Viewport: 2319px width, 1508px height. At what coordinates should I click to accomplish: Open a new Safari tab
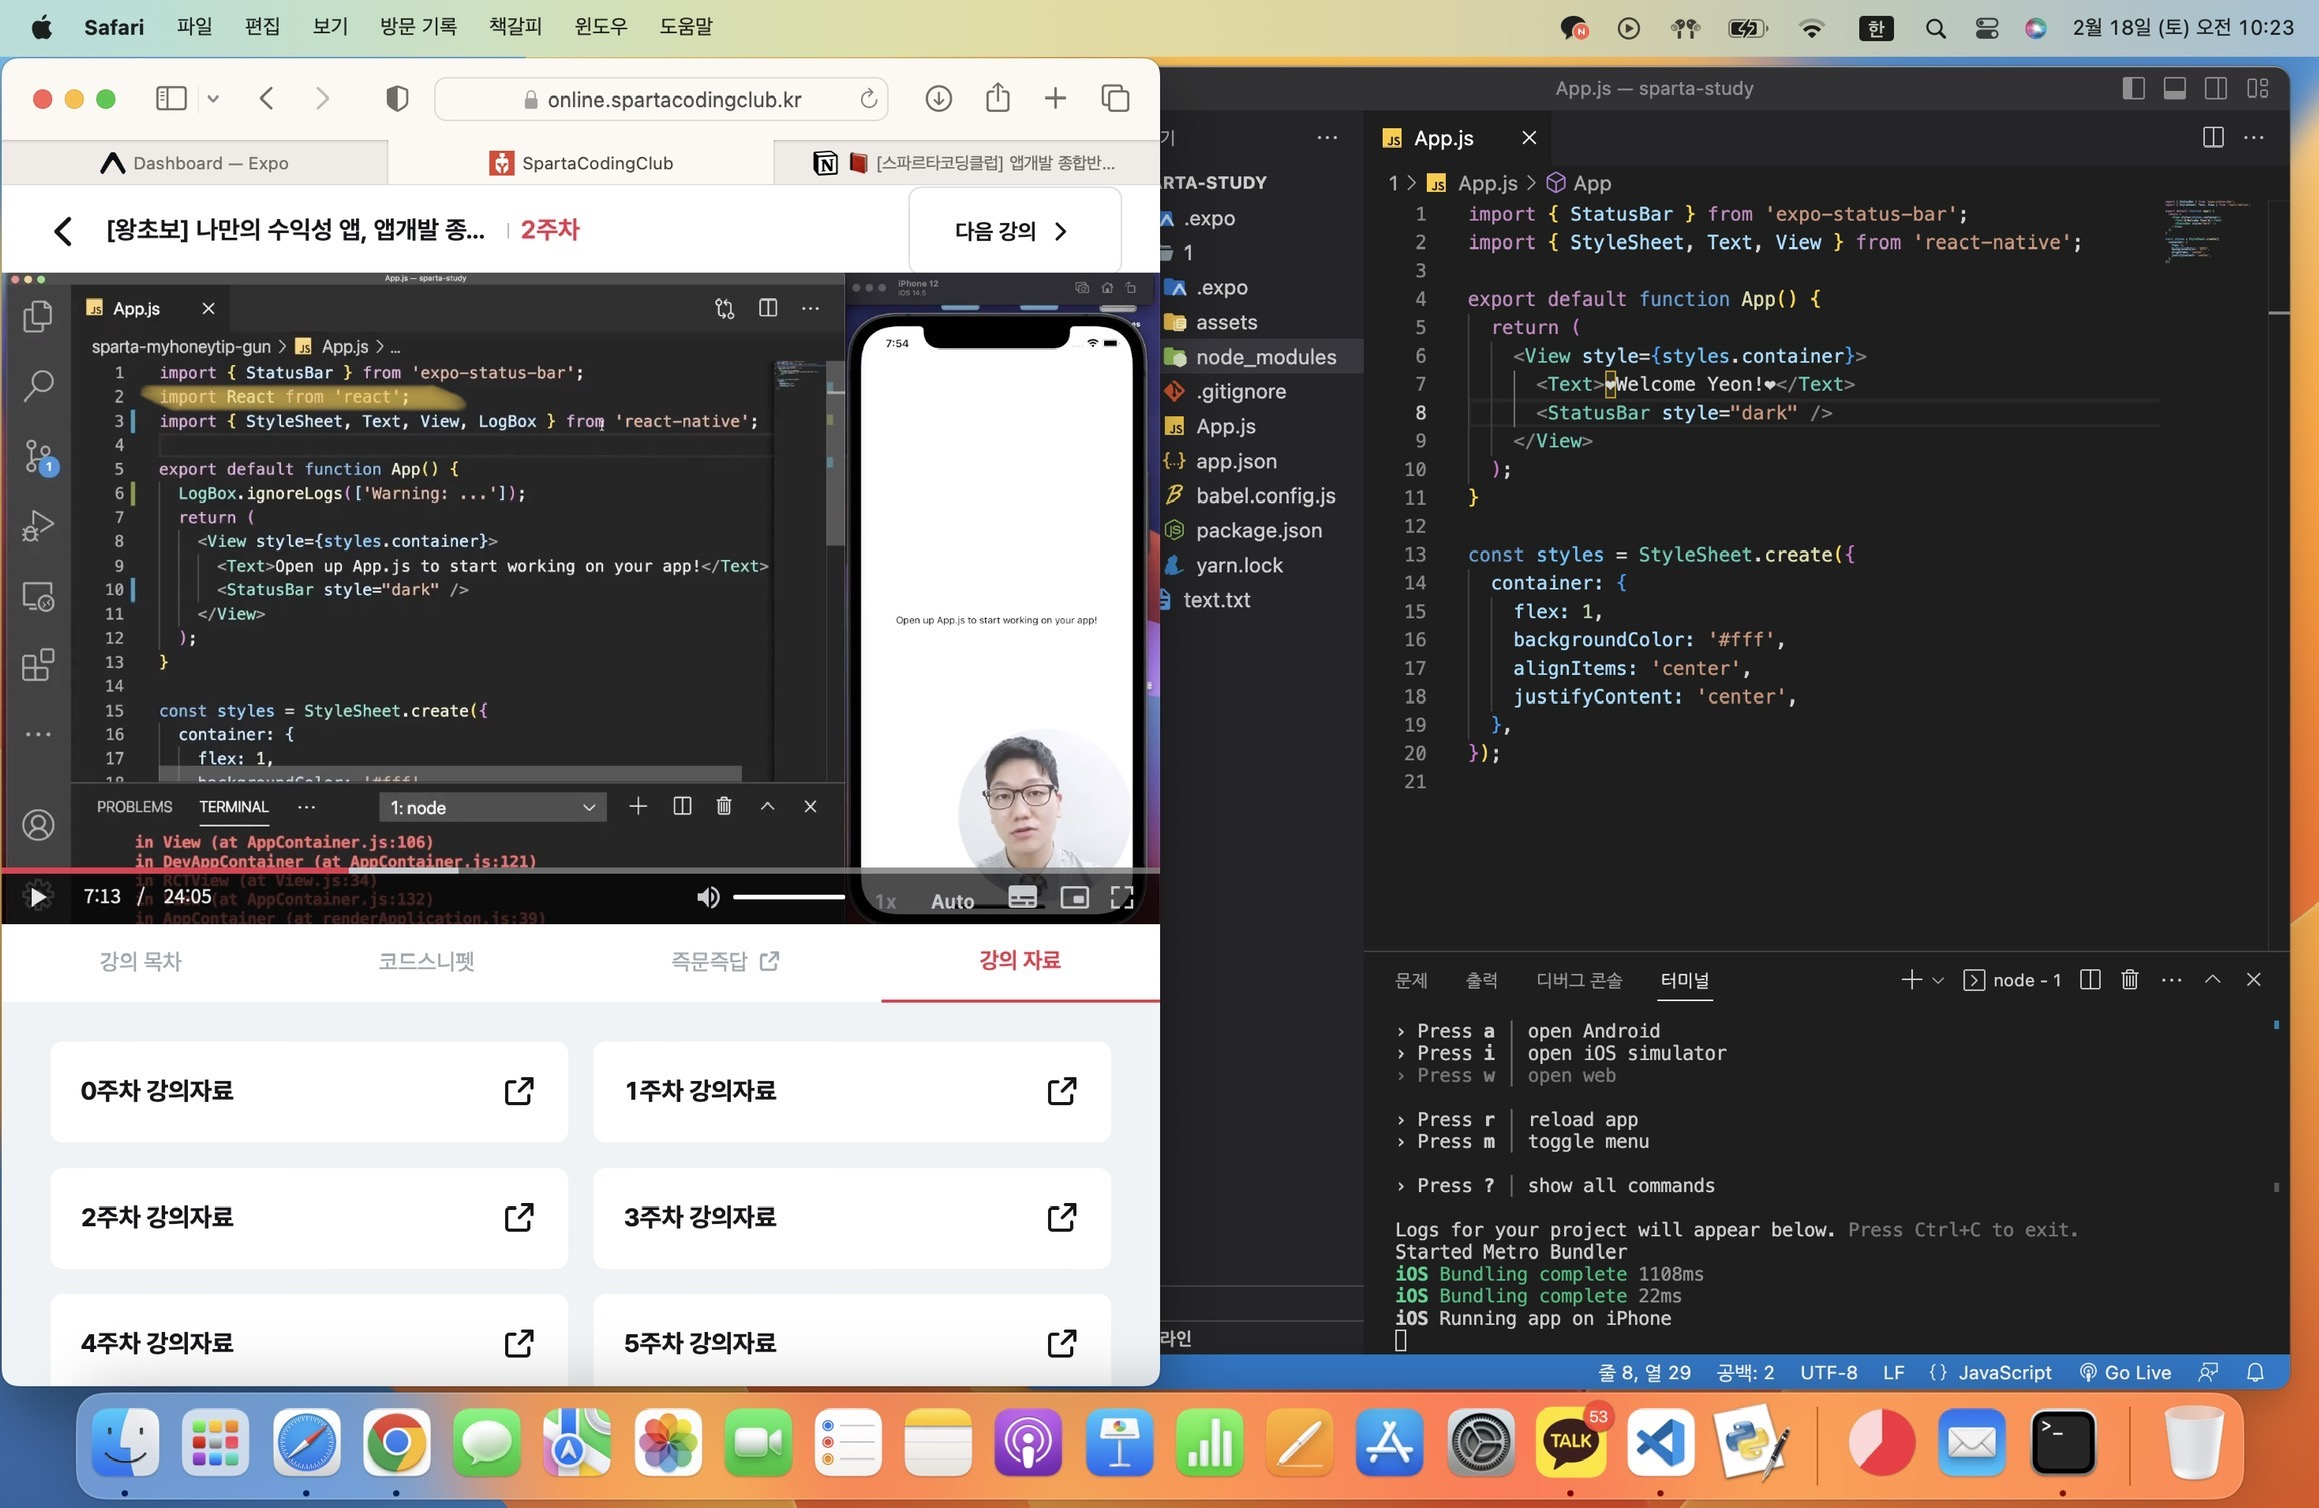pos(1055,98)
